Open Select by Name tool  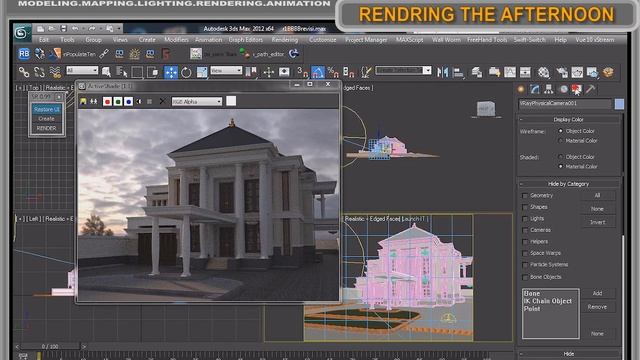pyautogui.click(x=122, y=72)
